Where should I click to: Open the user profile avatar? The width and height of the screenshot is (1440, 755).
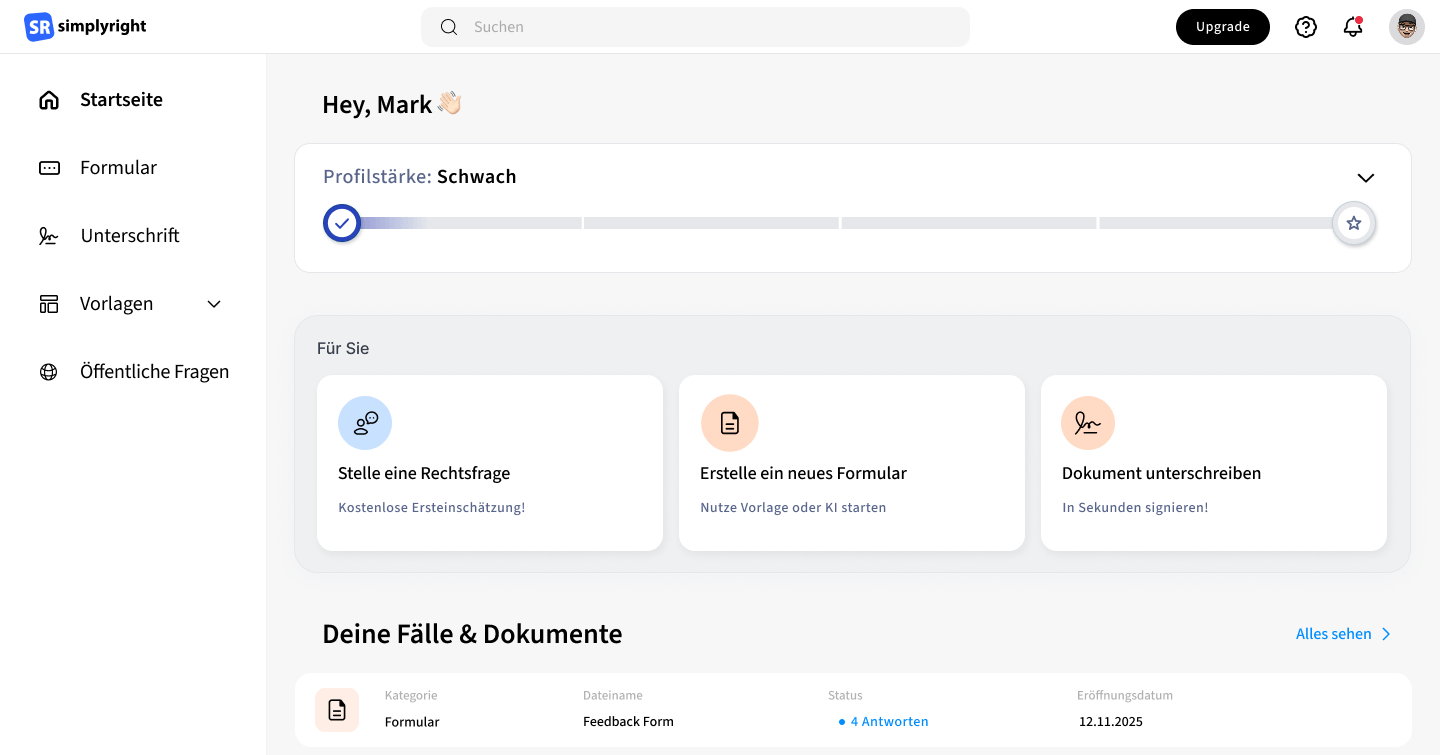coord(1407,27)
